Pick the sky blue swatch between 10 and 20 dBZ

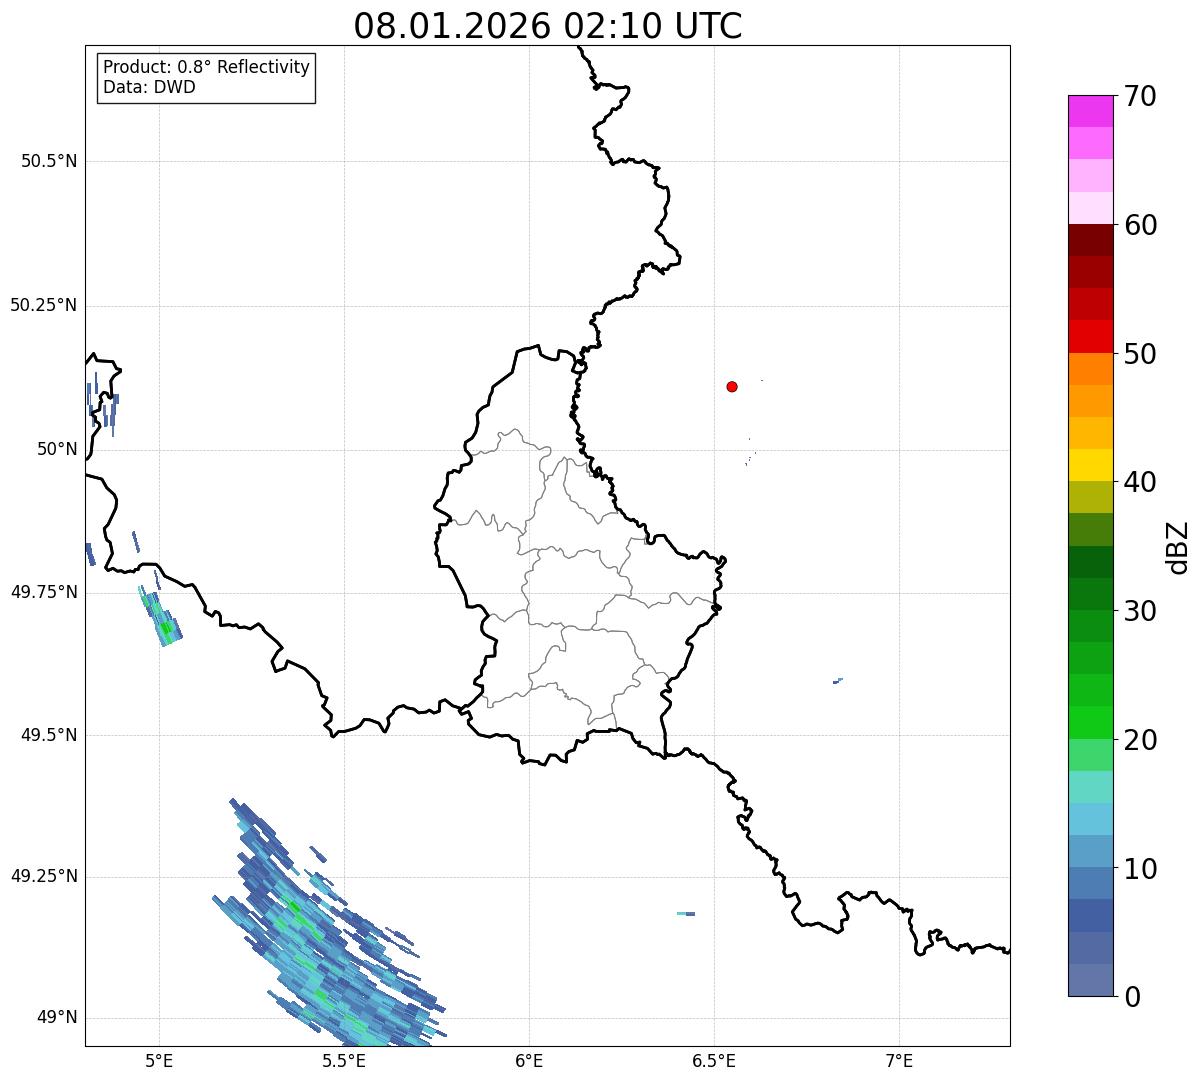pos(1090,819)
